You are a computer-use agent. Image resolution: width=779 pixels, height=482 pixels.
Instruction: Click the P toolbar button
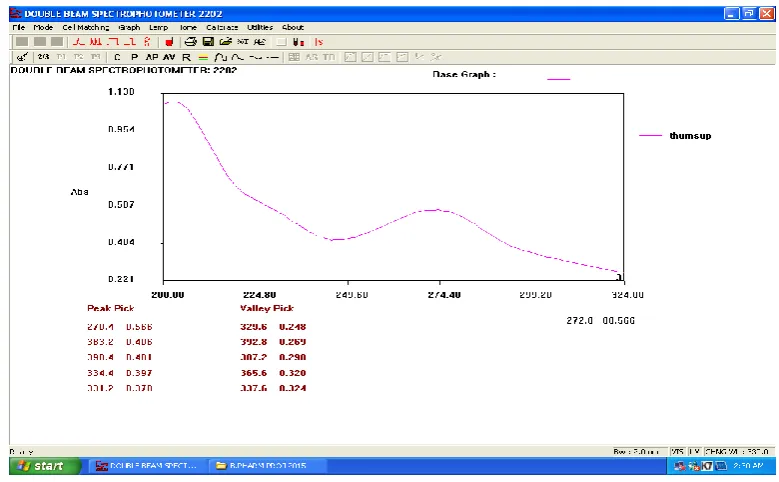134,57
